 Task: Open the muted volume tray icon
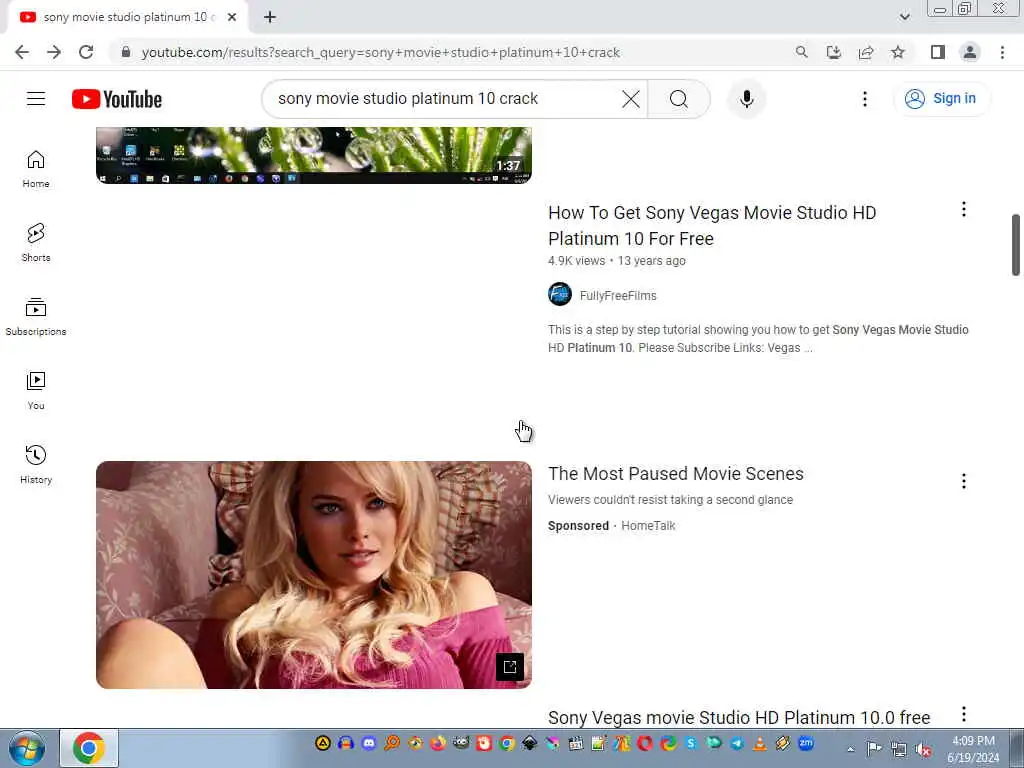tap(923, 749)
